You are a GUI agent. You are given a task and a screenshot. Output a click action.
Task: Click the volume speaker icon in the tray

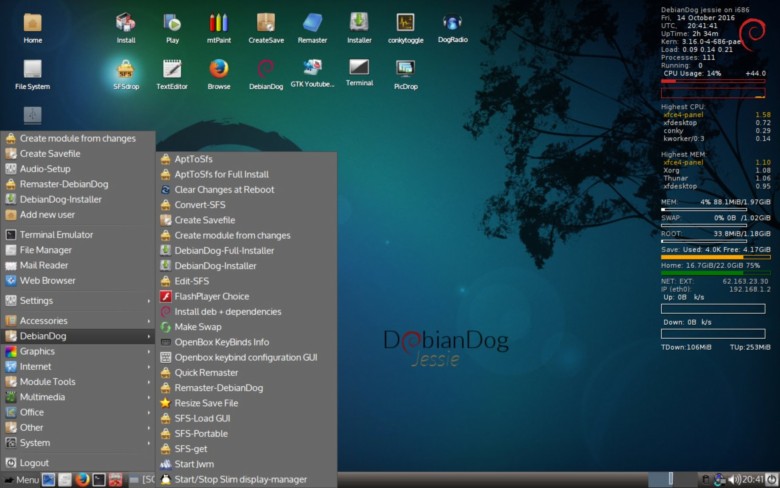click(x=734, y=480)
